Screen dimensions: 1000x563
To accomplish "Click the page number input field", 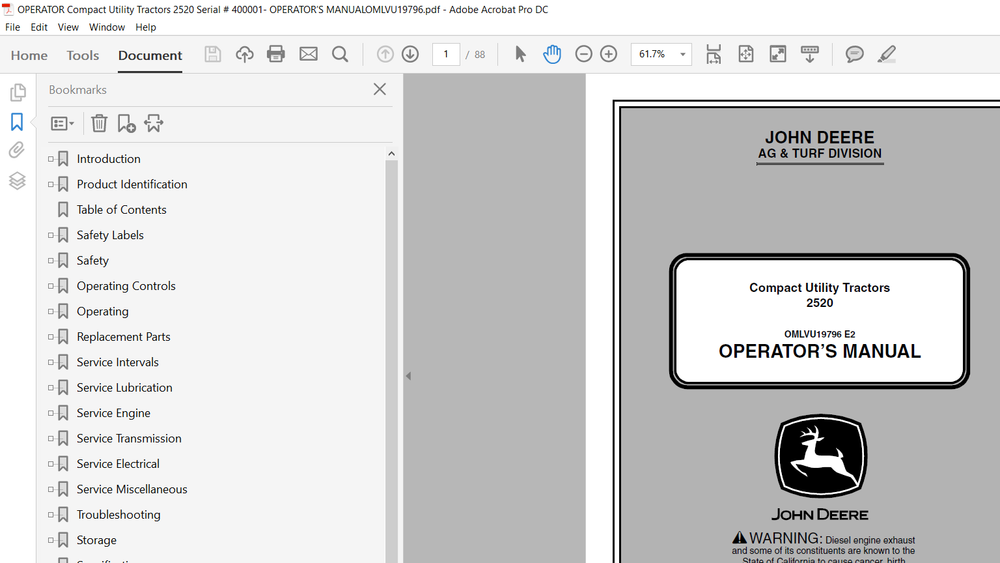I will (x=446, y=54).
